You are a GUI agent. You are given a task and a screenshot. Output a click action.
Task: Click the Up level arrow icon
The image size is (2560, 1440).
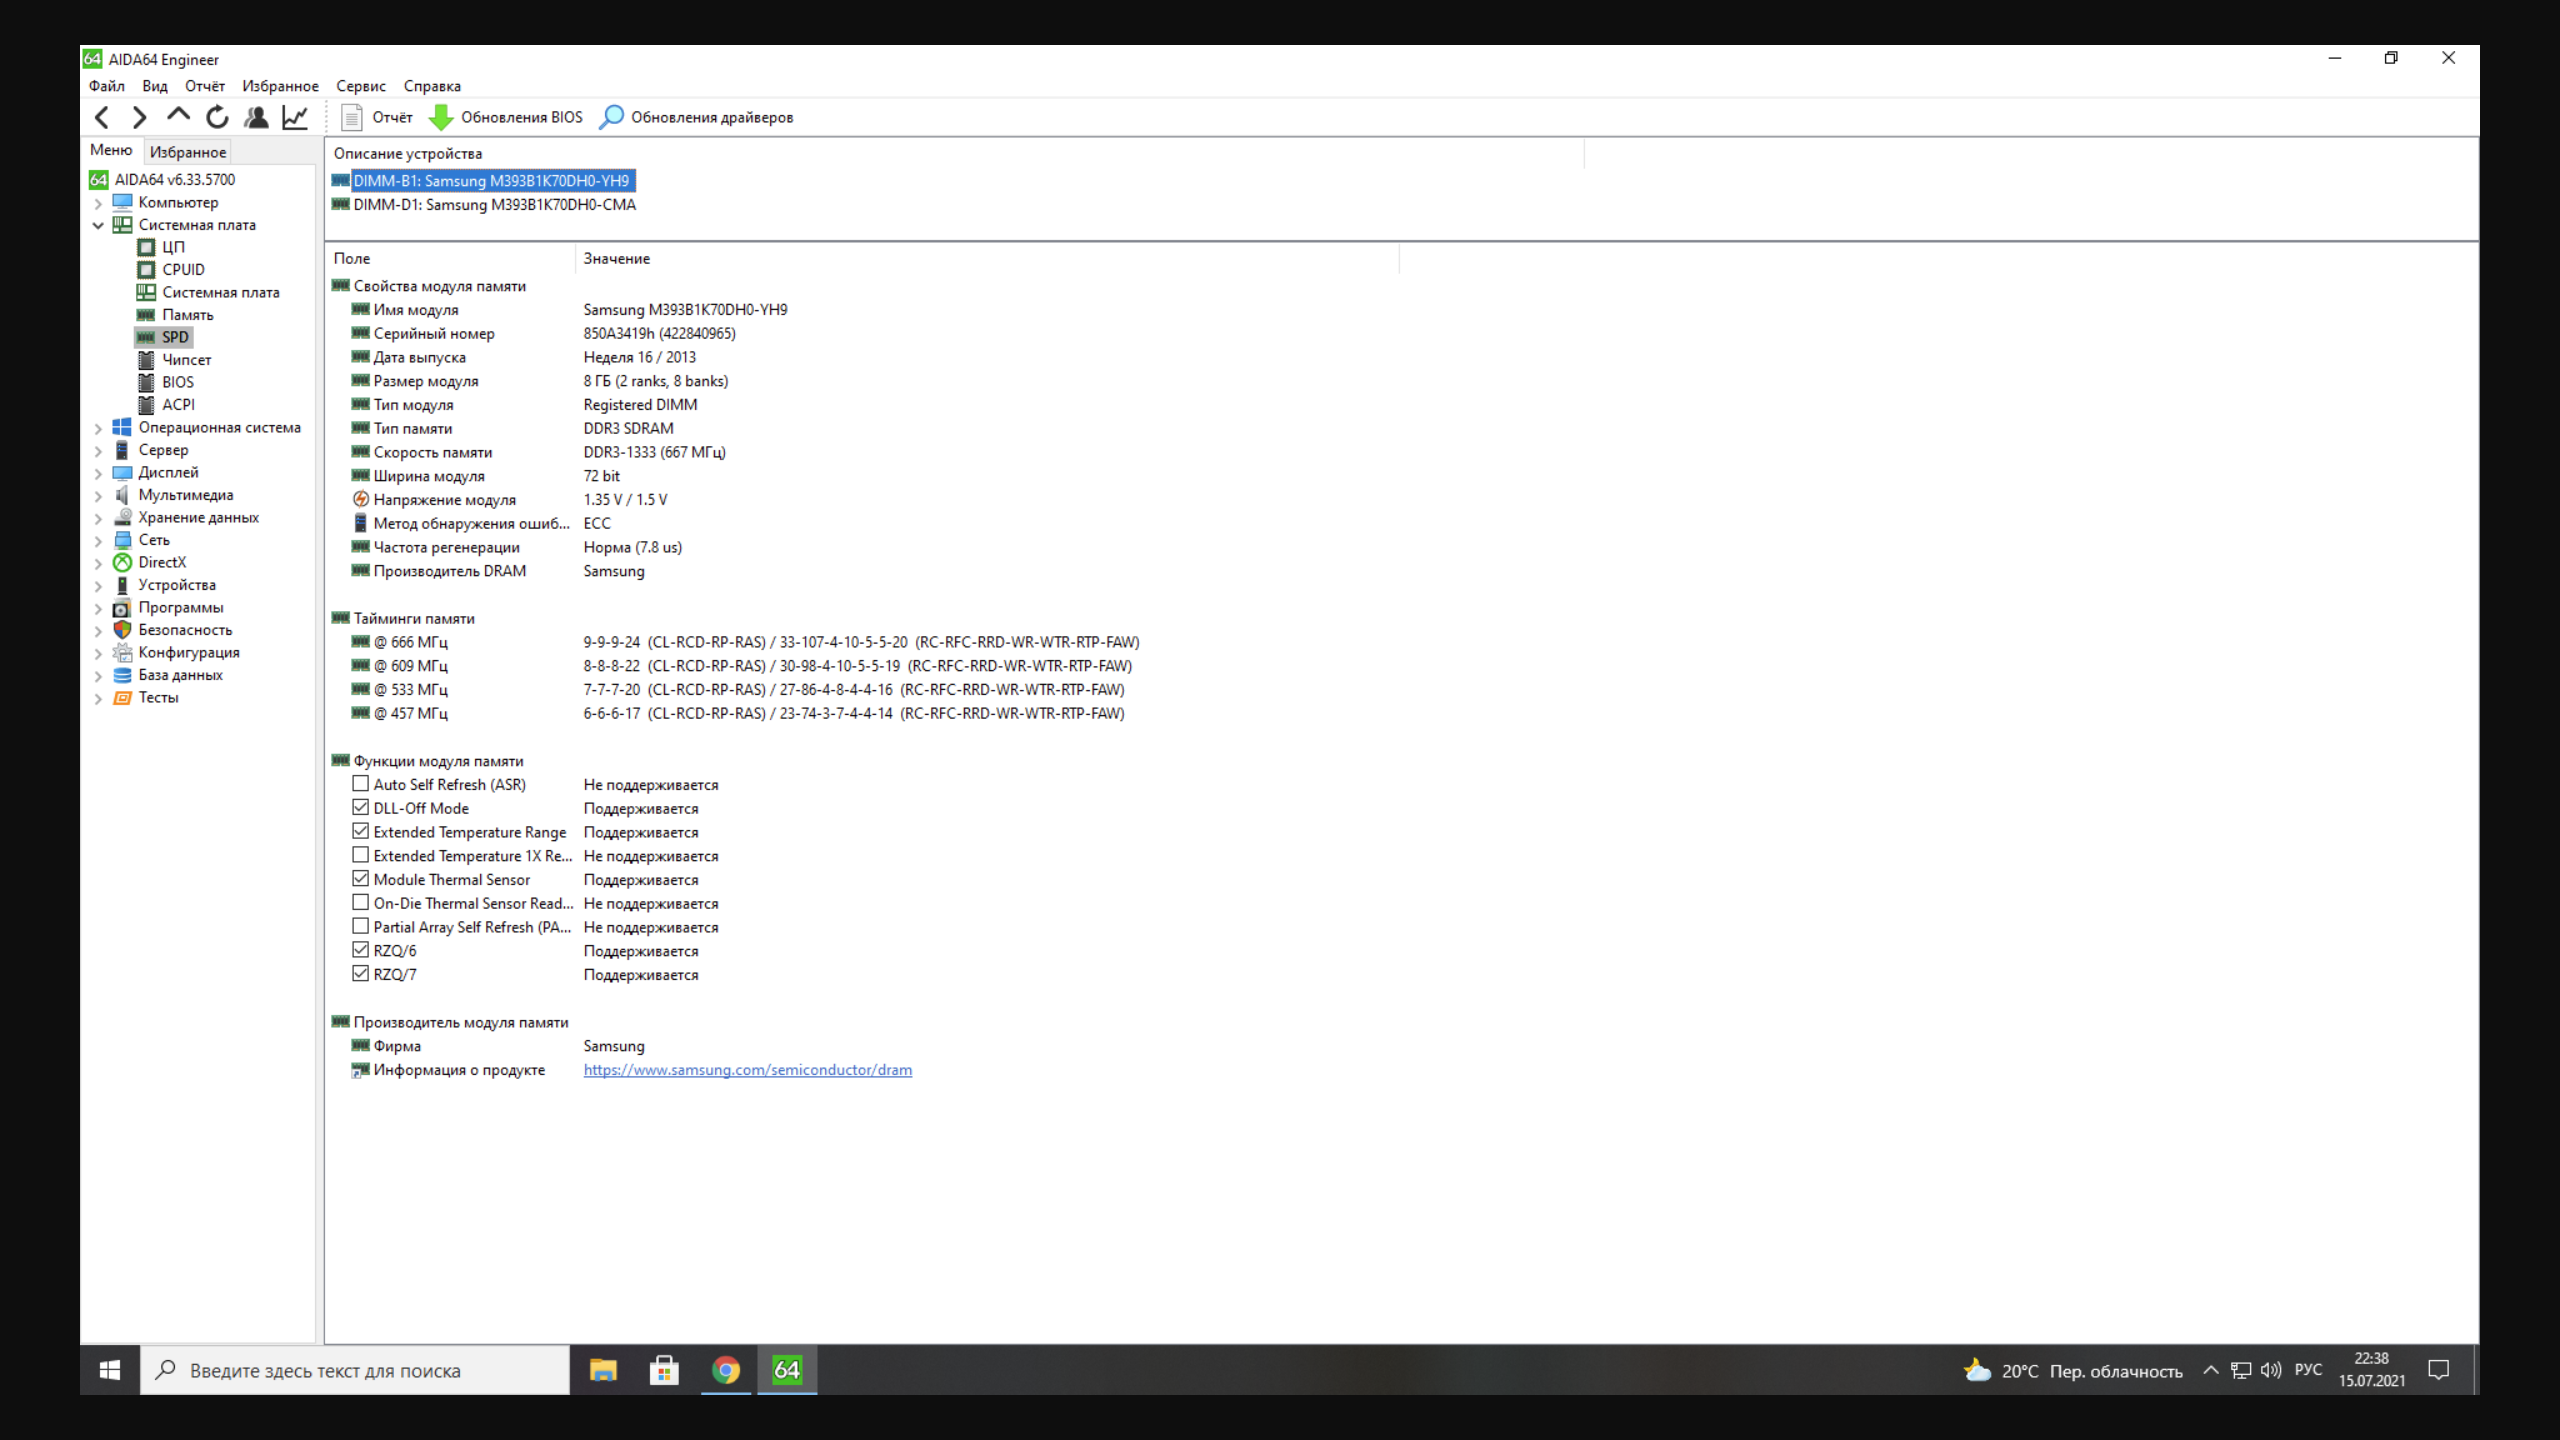(x=178, y=116)
